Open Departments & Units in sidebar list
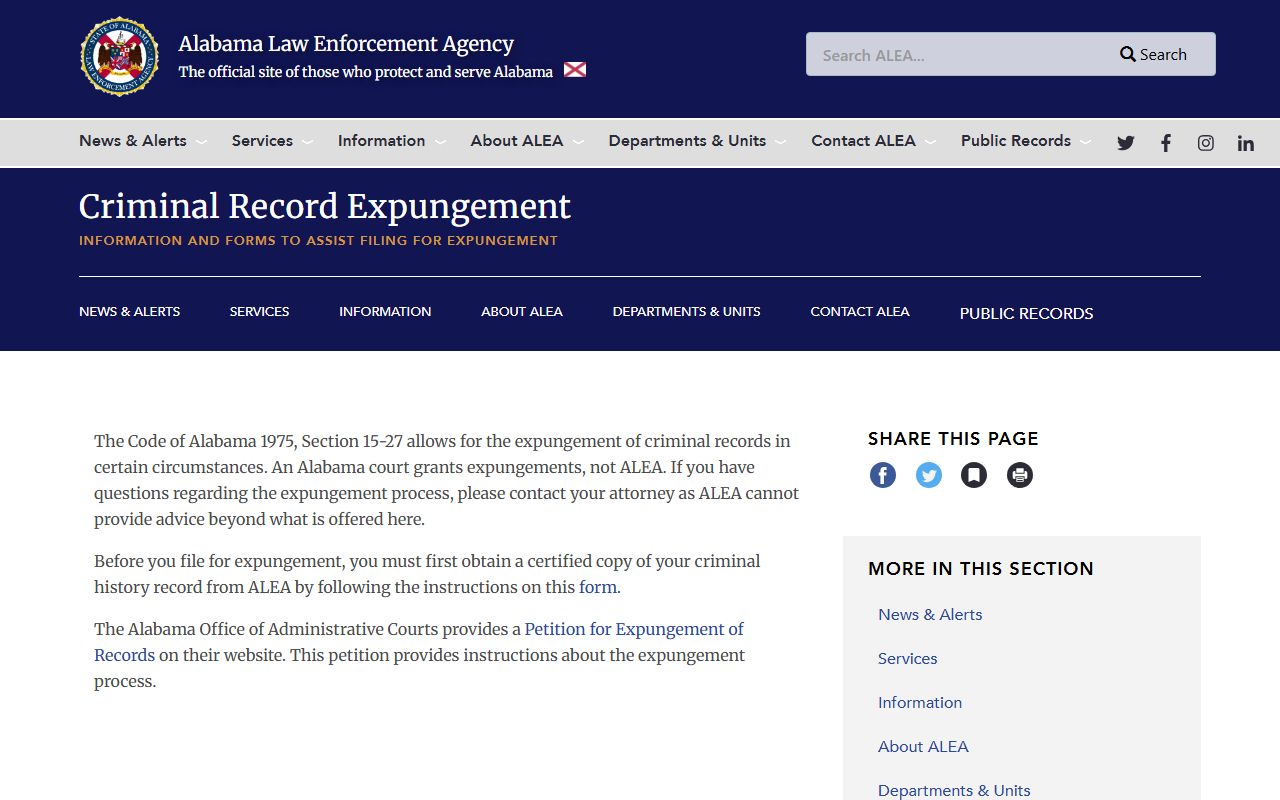1280x800 pixels. 954,790
